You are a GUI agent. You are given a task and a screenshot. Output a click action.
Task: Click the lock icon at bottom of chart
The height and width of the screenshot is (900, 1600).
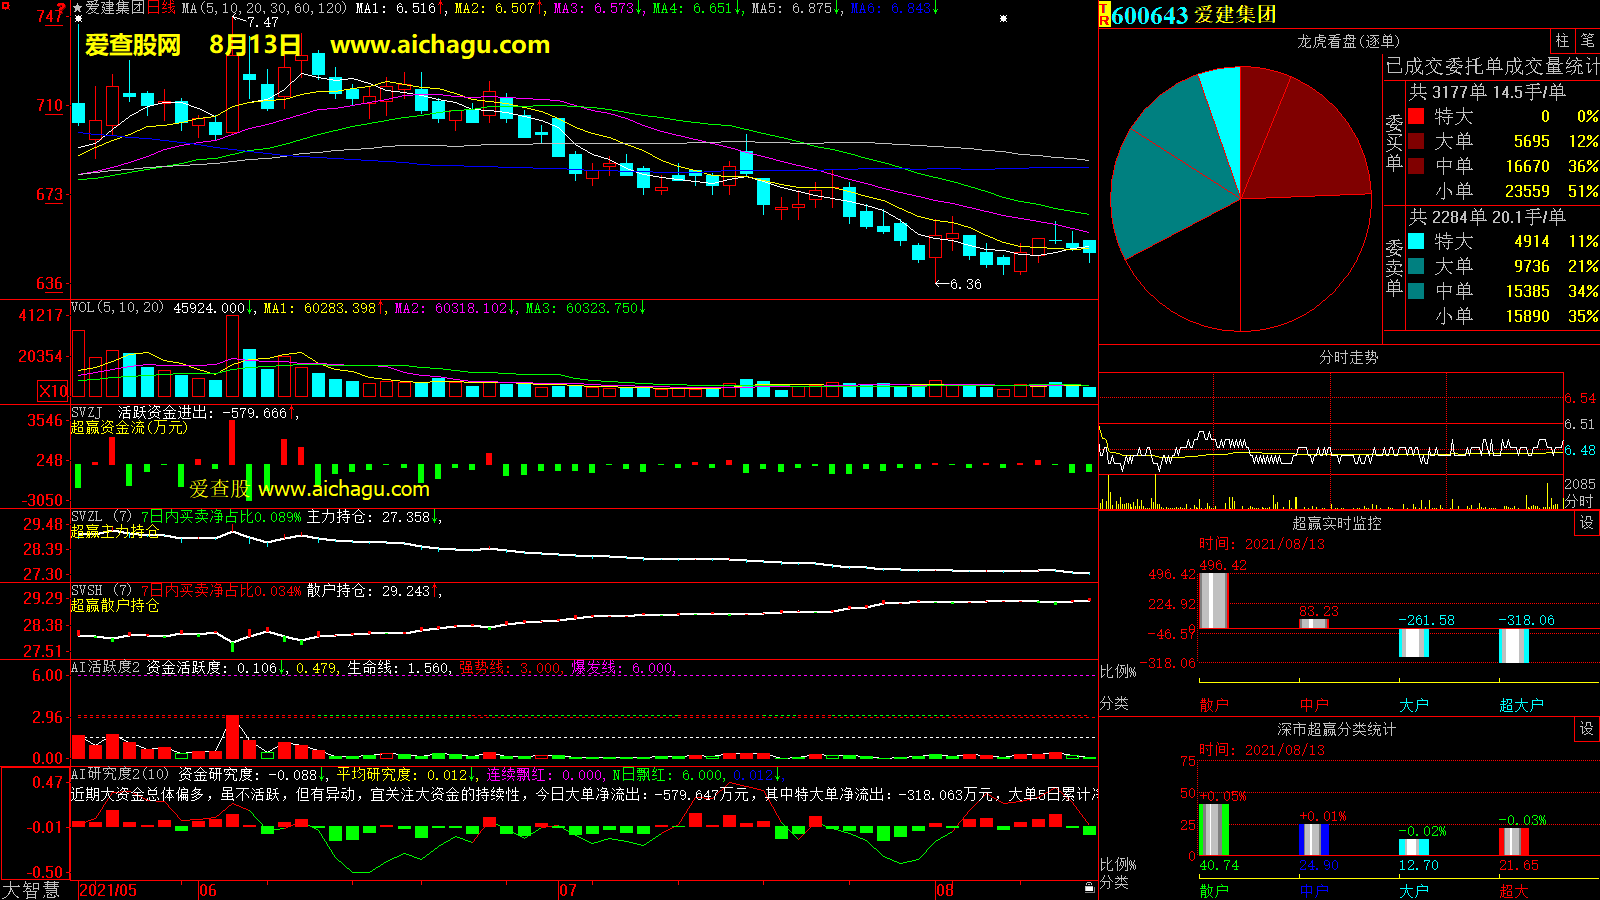[1089, 887]
